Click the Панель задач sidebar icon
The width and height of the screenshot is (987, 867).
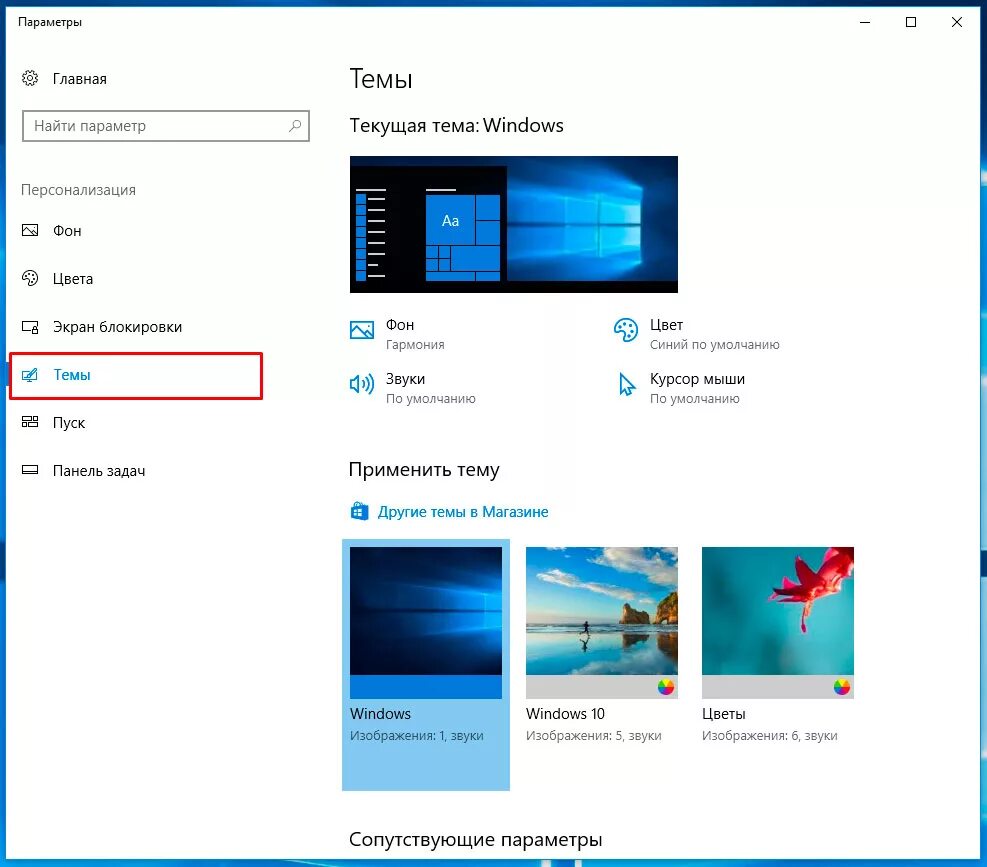coord(30,470)
